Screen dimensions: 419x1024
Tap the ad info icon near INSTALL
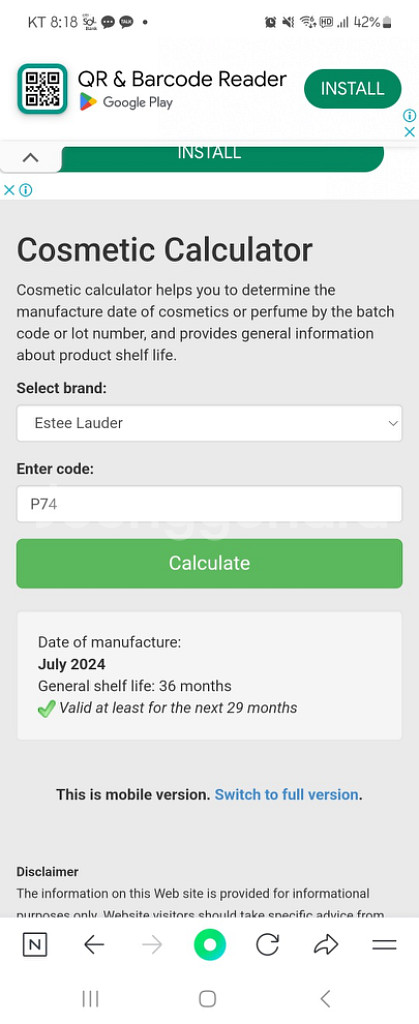click(x=409, y=116)
